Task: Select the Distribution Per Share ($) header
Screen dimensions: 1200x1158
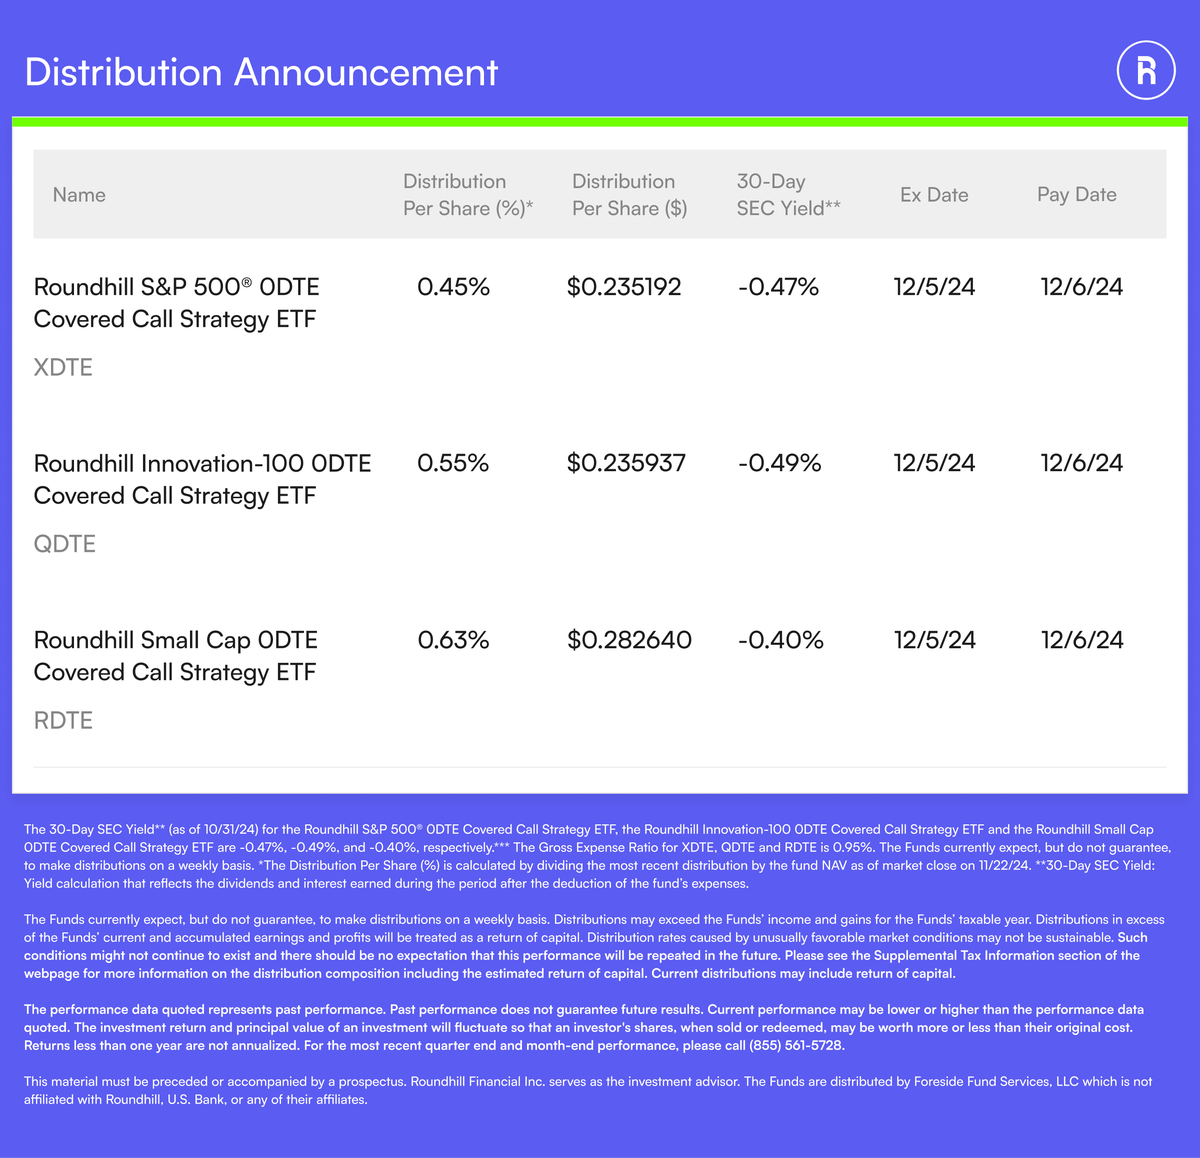Action: pyautogui.click(x=630, y=195)
